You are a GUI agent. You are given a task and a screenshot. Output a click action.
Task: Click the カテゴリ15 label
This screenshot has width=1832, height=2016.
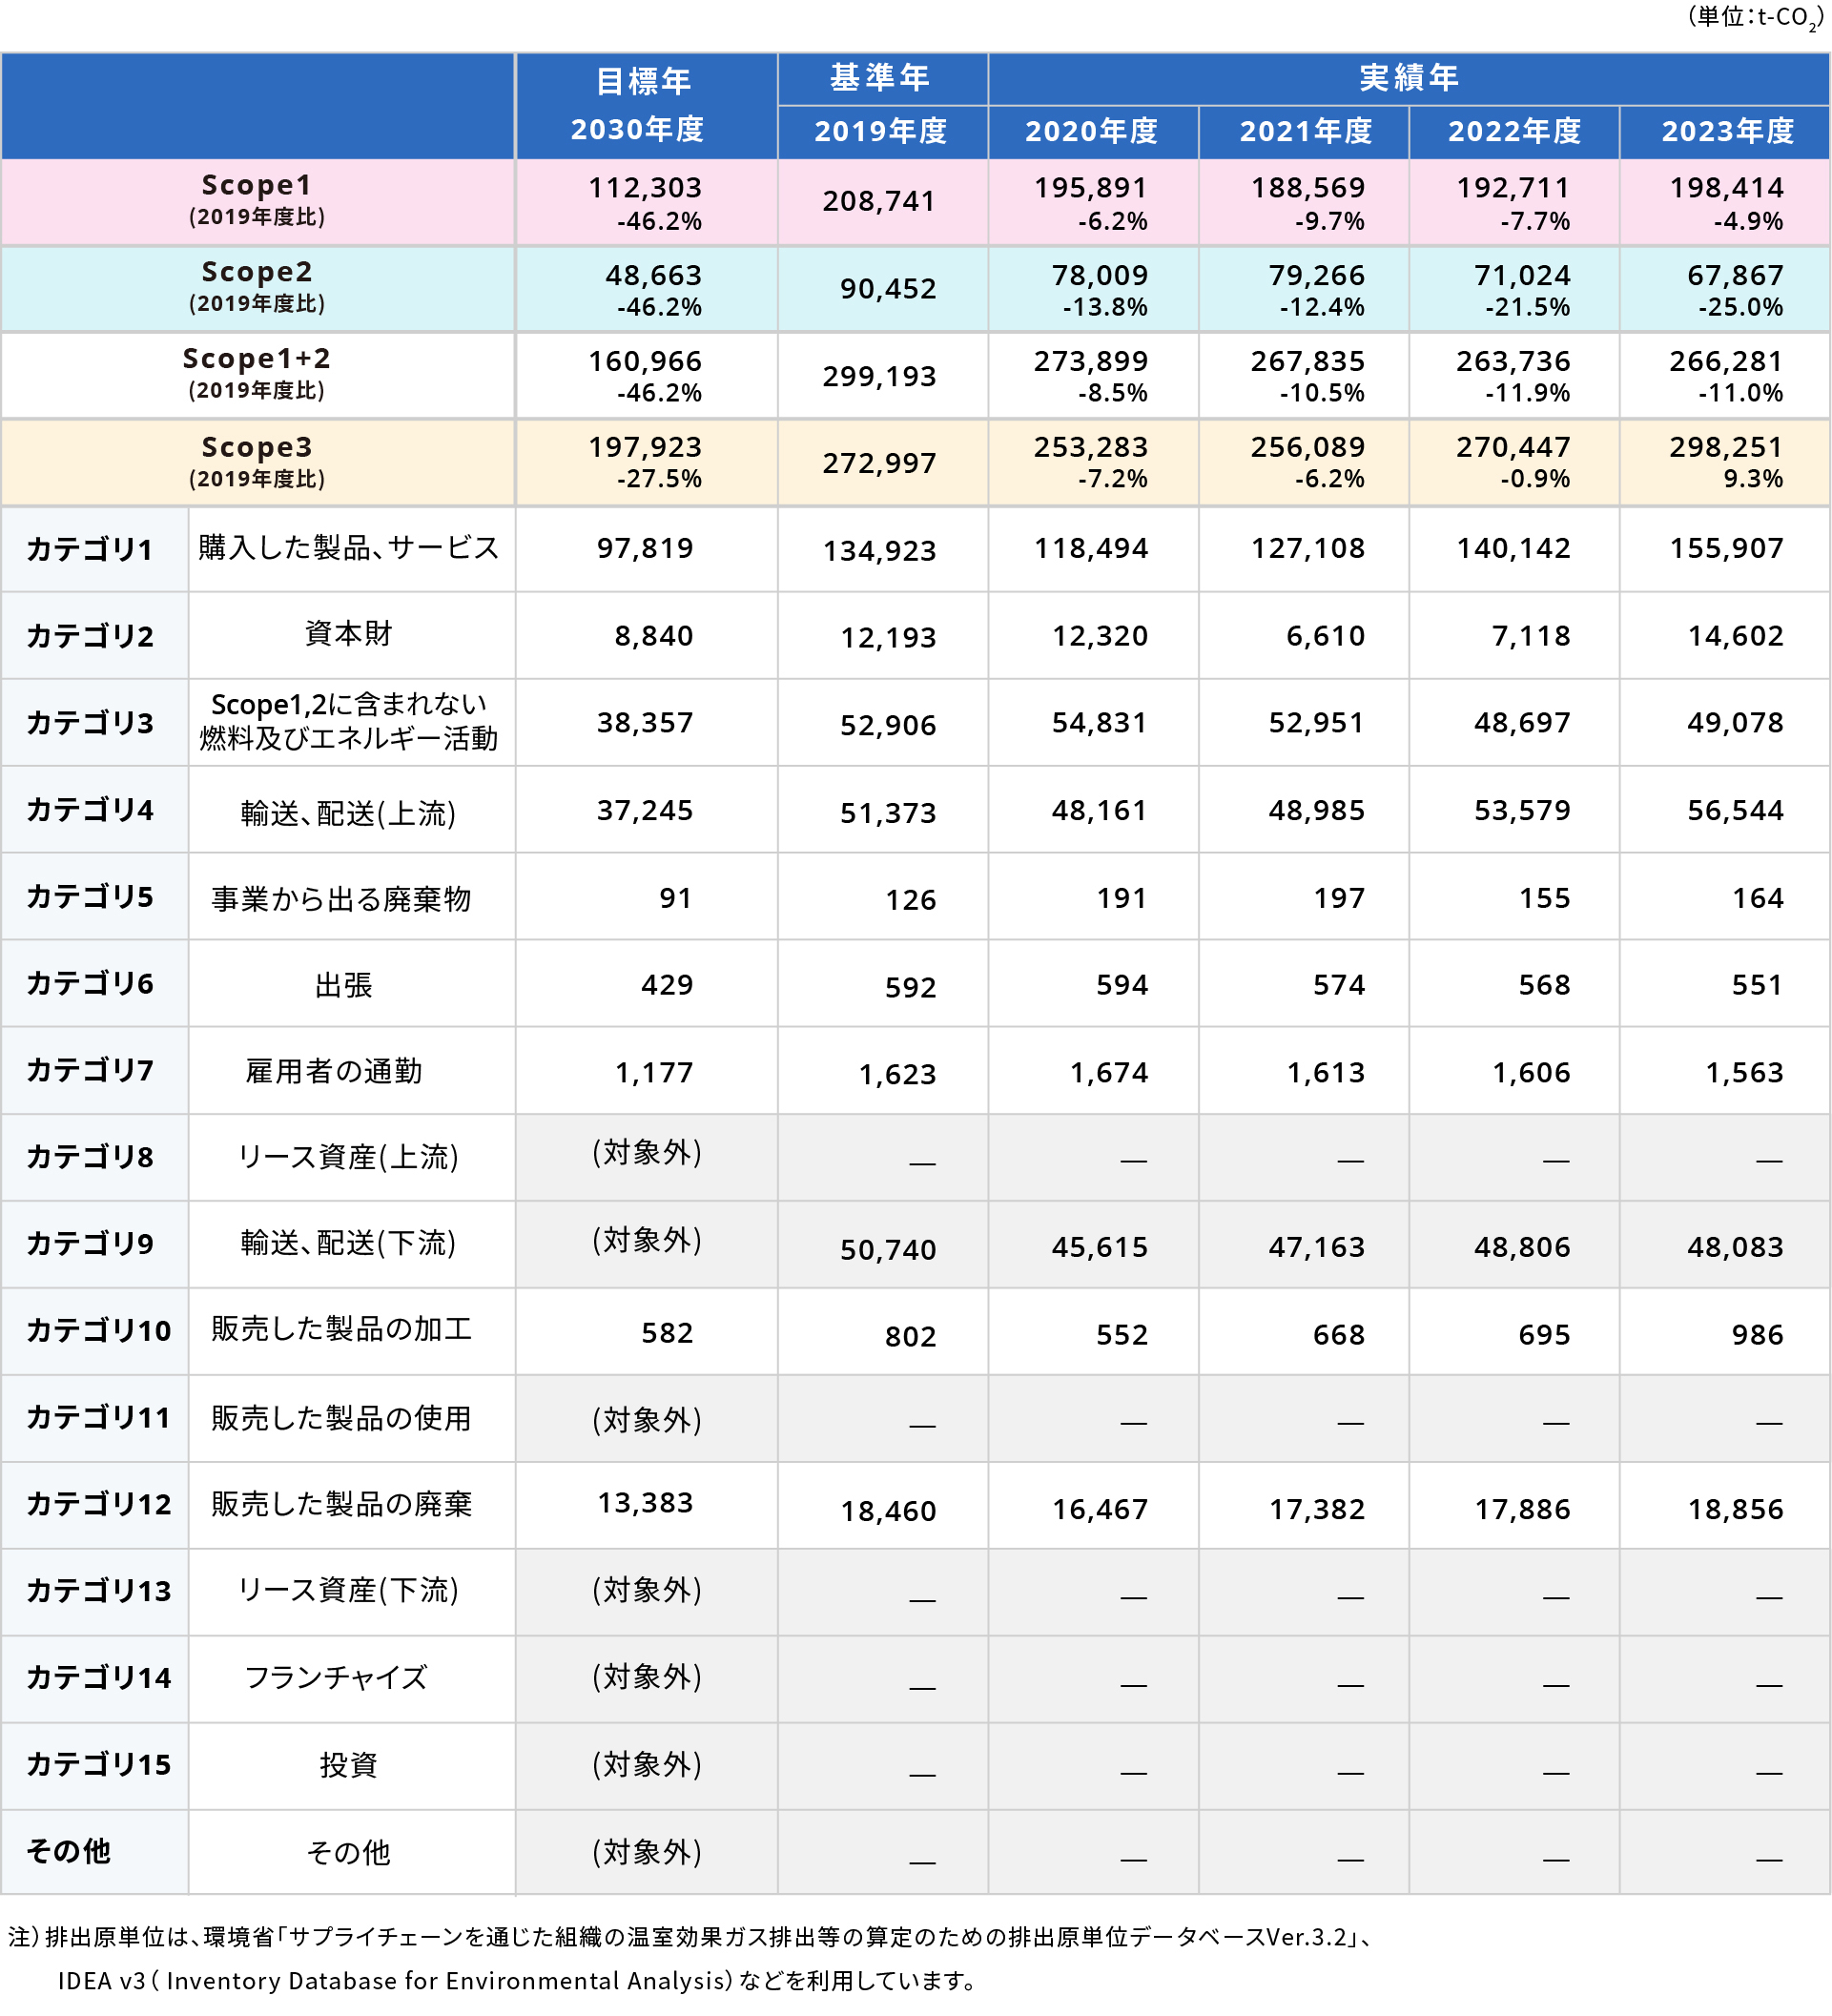click(99, 1767)
